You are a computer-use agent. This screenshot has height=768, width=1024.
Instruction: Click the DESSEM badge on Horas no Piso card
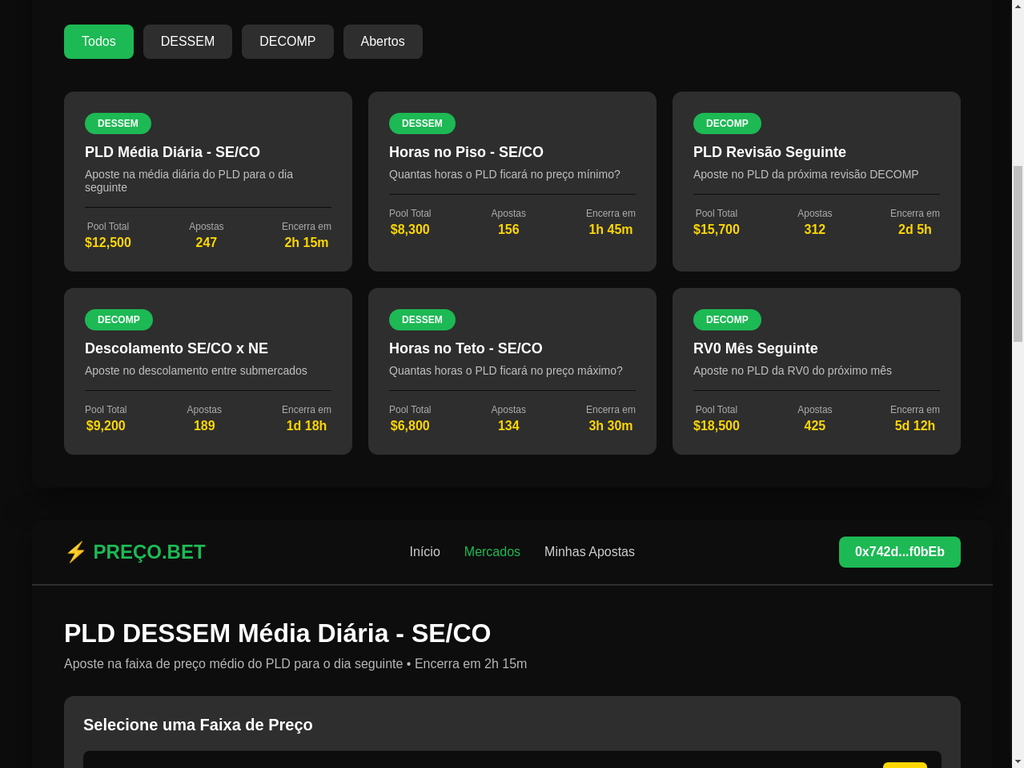[422, 124]
